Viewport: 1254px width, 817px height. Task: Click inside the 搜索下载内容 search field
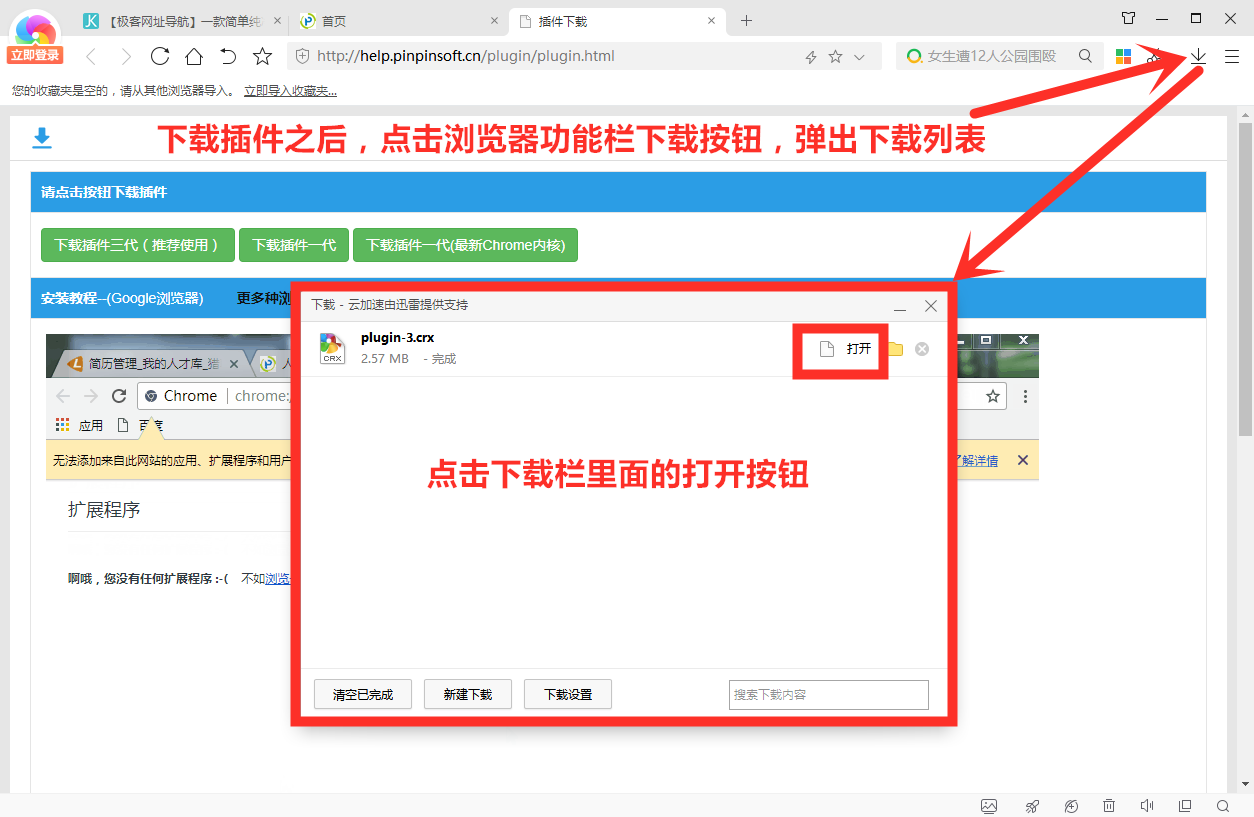[828, 694]
